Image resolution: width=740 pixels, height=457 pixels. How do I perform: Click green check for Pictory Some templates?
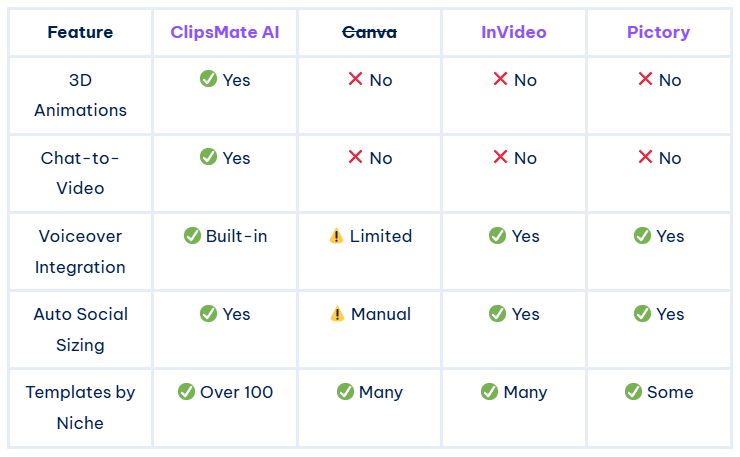[633, 392]
